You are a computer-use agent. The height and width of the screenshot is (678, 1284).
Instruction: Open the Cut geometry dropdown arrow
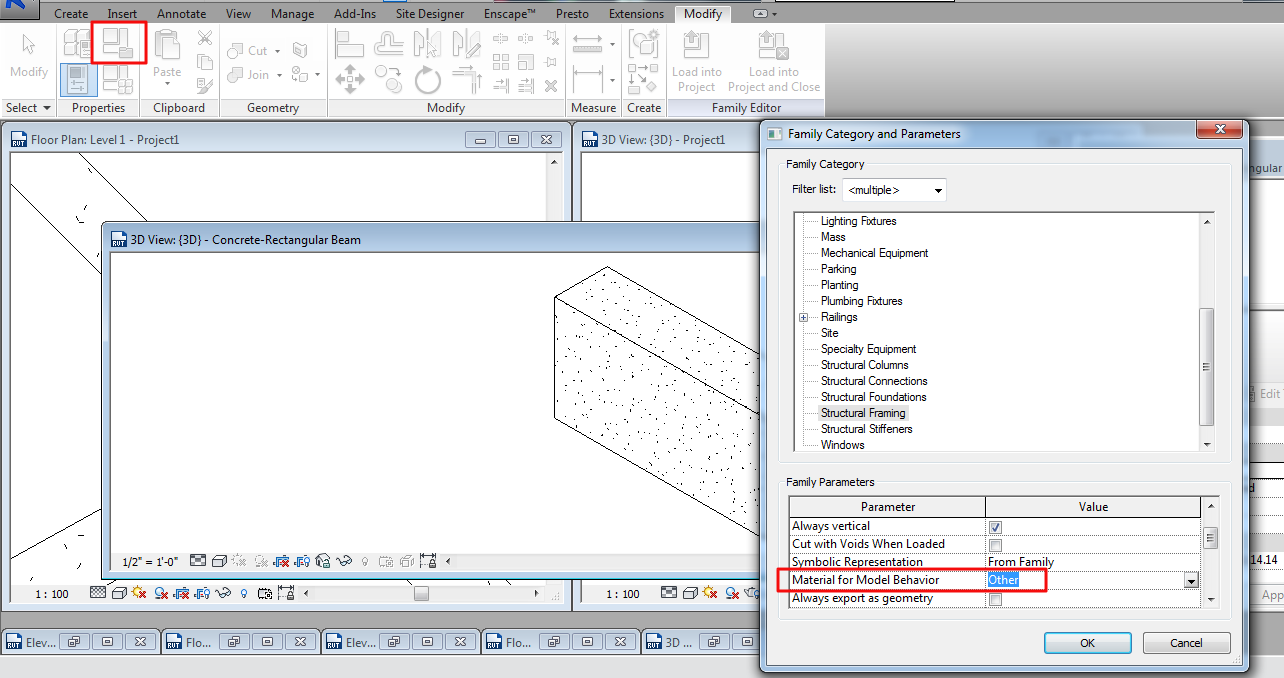pyautogui.click(x=277, y=50)
